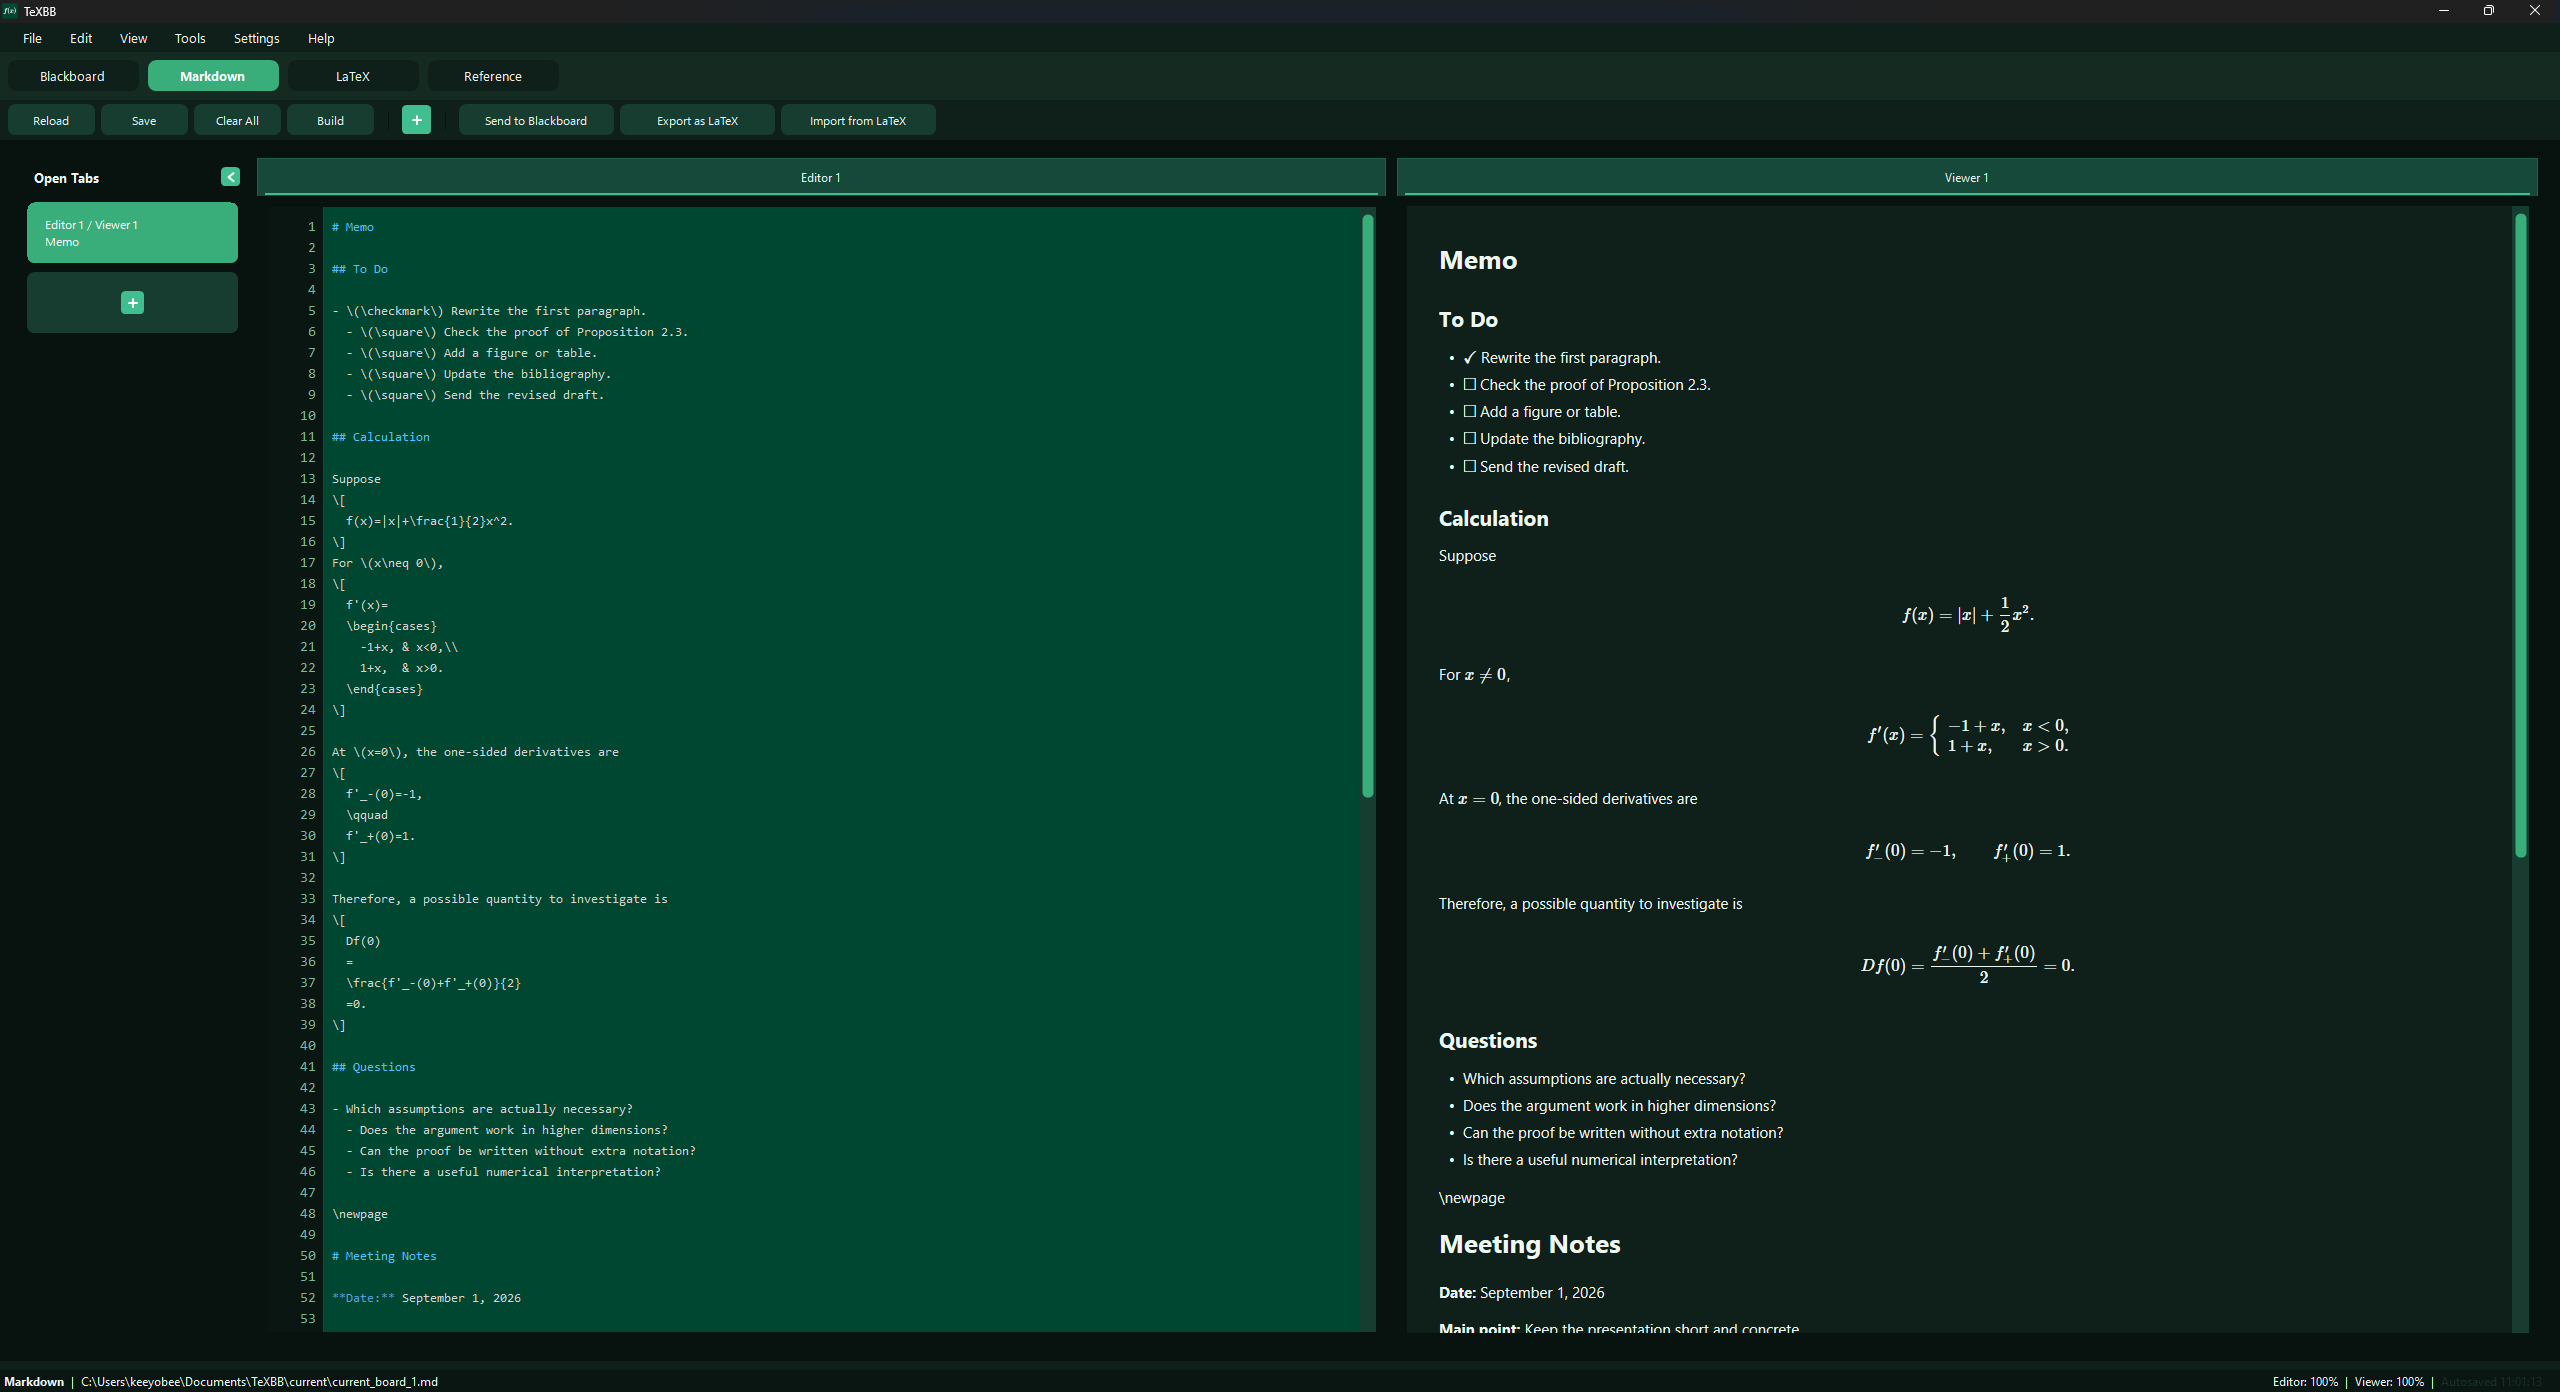Image resolution: width=2560 pixels, height=1392 pixels.
Task: Click 'Editor: 100%' zoom in status bar
Action: tap(2305, 1381)
